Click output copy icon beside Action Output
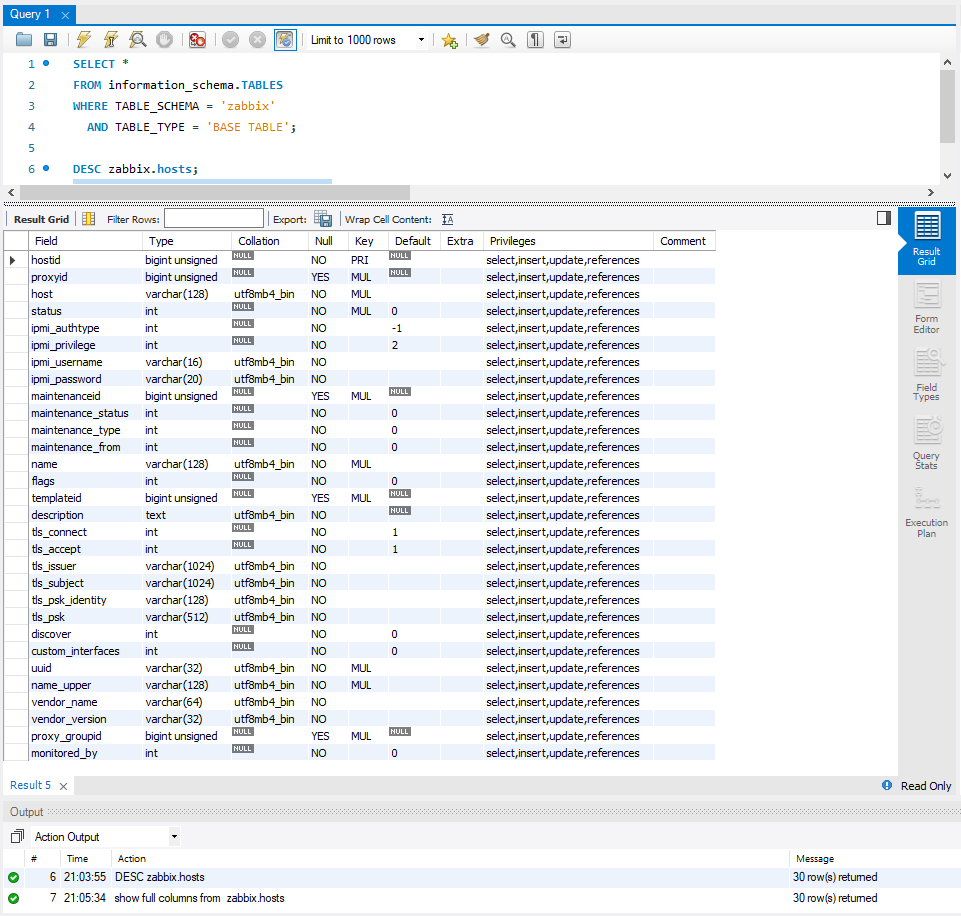This screenshot has width=961, height=916. [17, 836]
